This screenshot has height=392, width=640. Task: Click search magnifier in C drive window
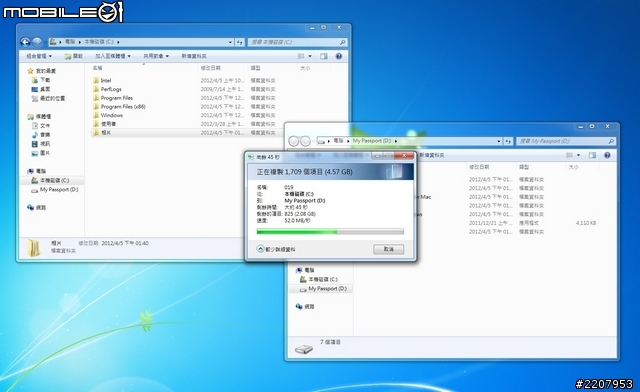pos(342,42)
